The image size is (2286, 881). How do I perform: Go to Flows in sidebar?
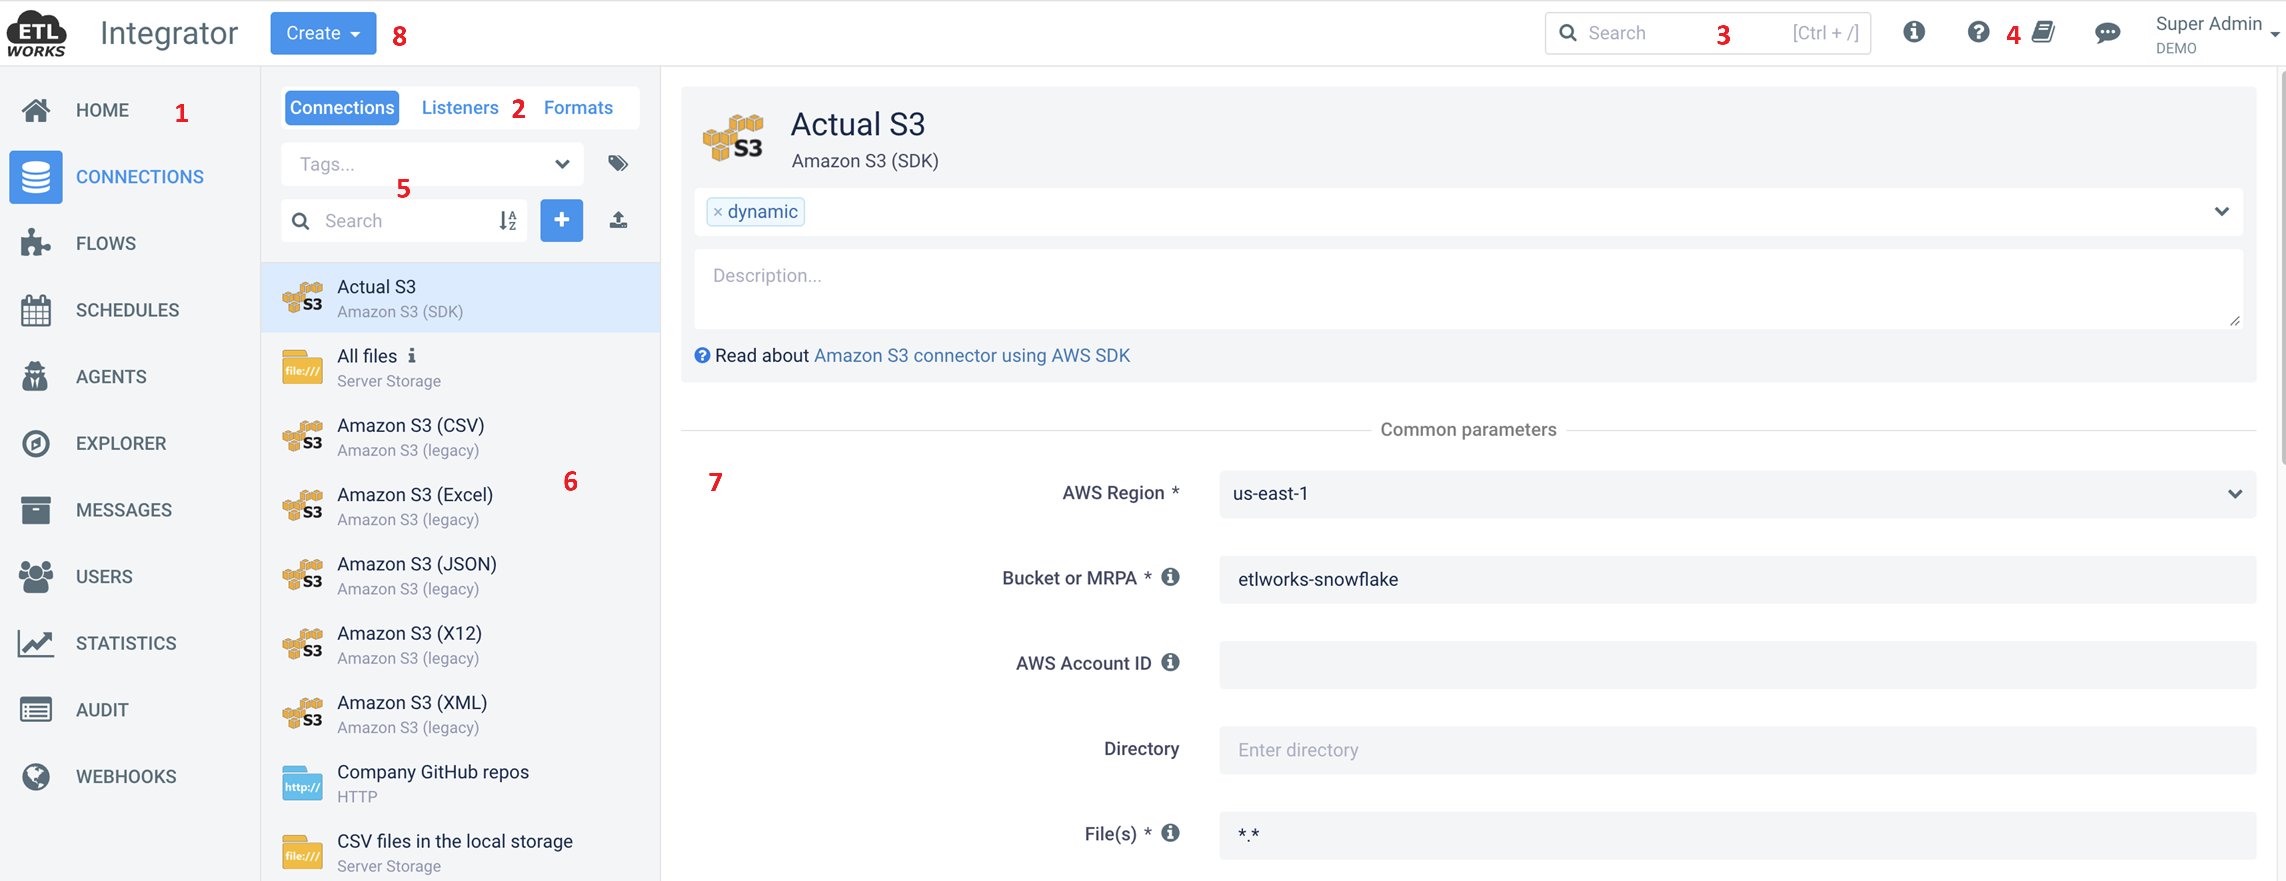(105, 244)
